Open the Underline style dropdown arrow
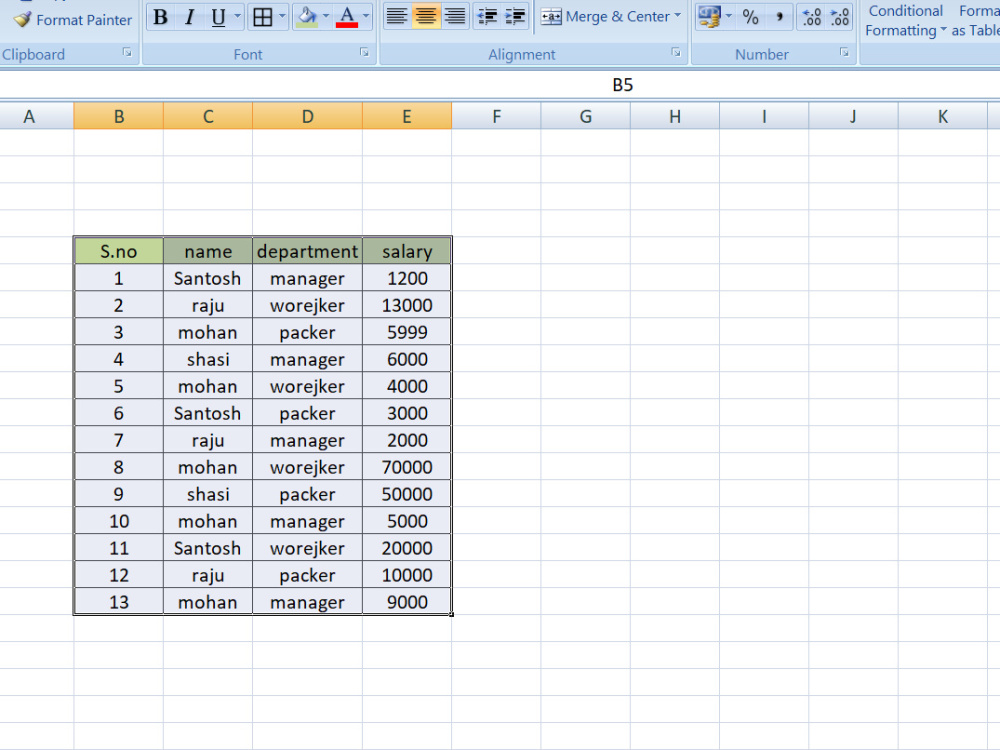This screenshot has width=1000, height=750. click(238, 16)
